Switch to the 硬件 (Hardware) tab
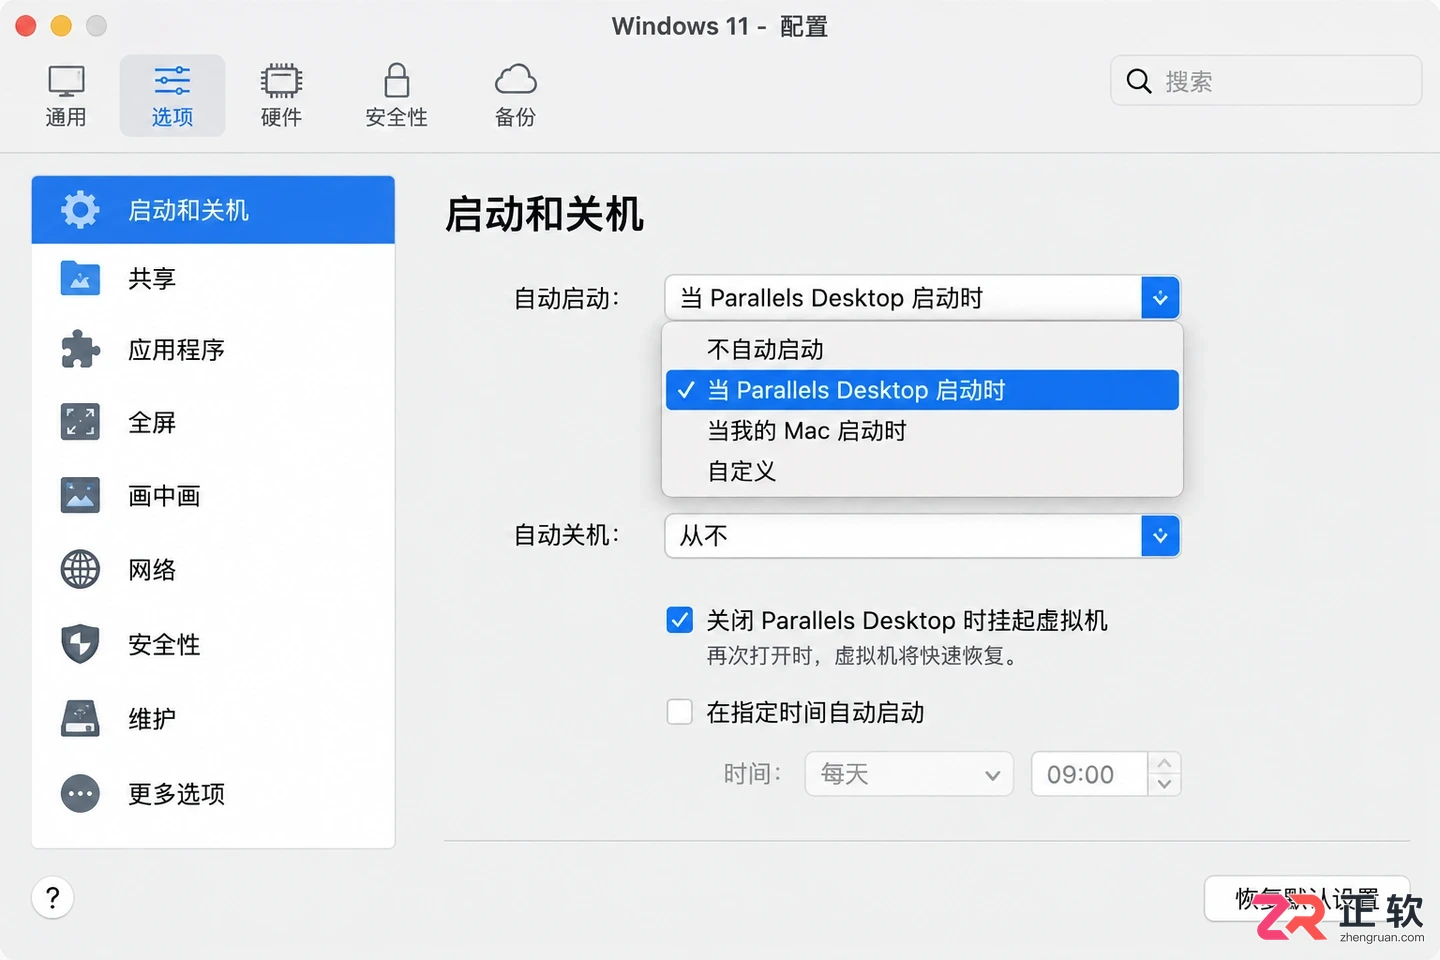The height and width of the screenshot is (960, 1440). (x=281, y=96)
